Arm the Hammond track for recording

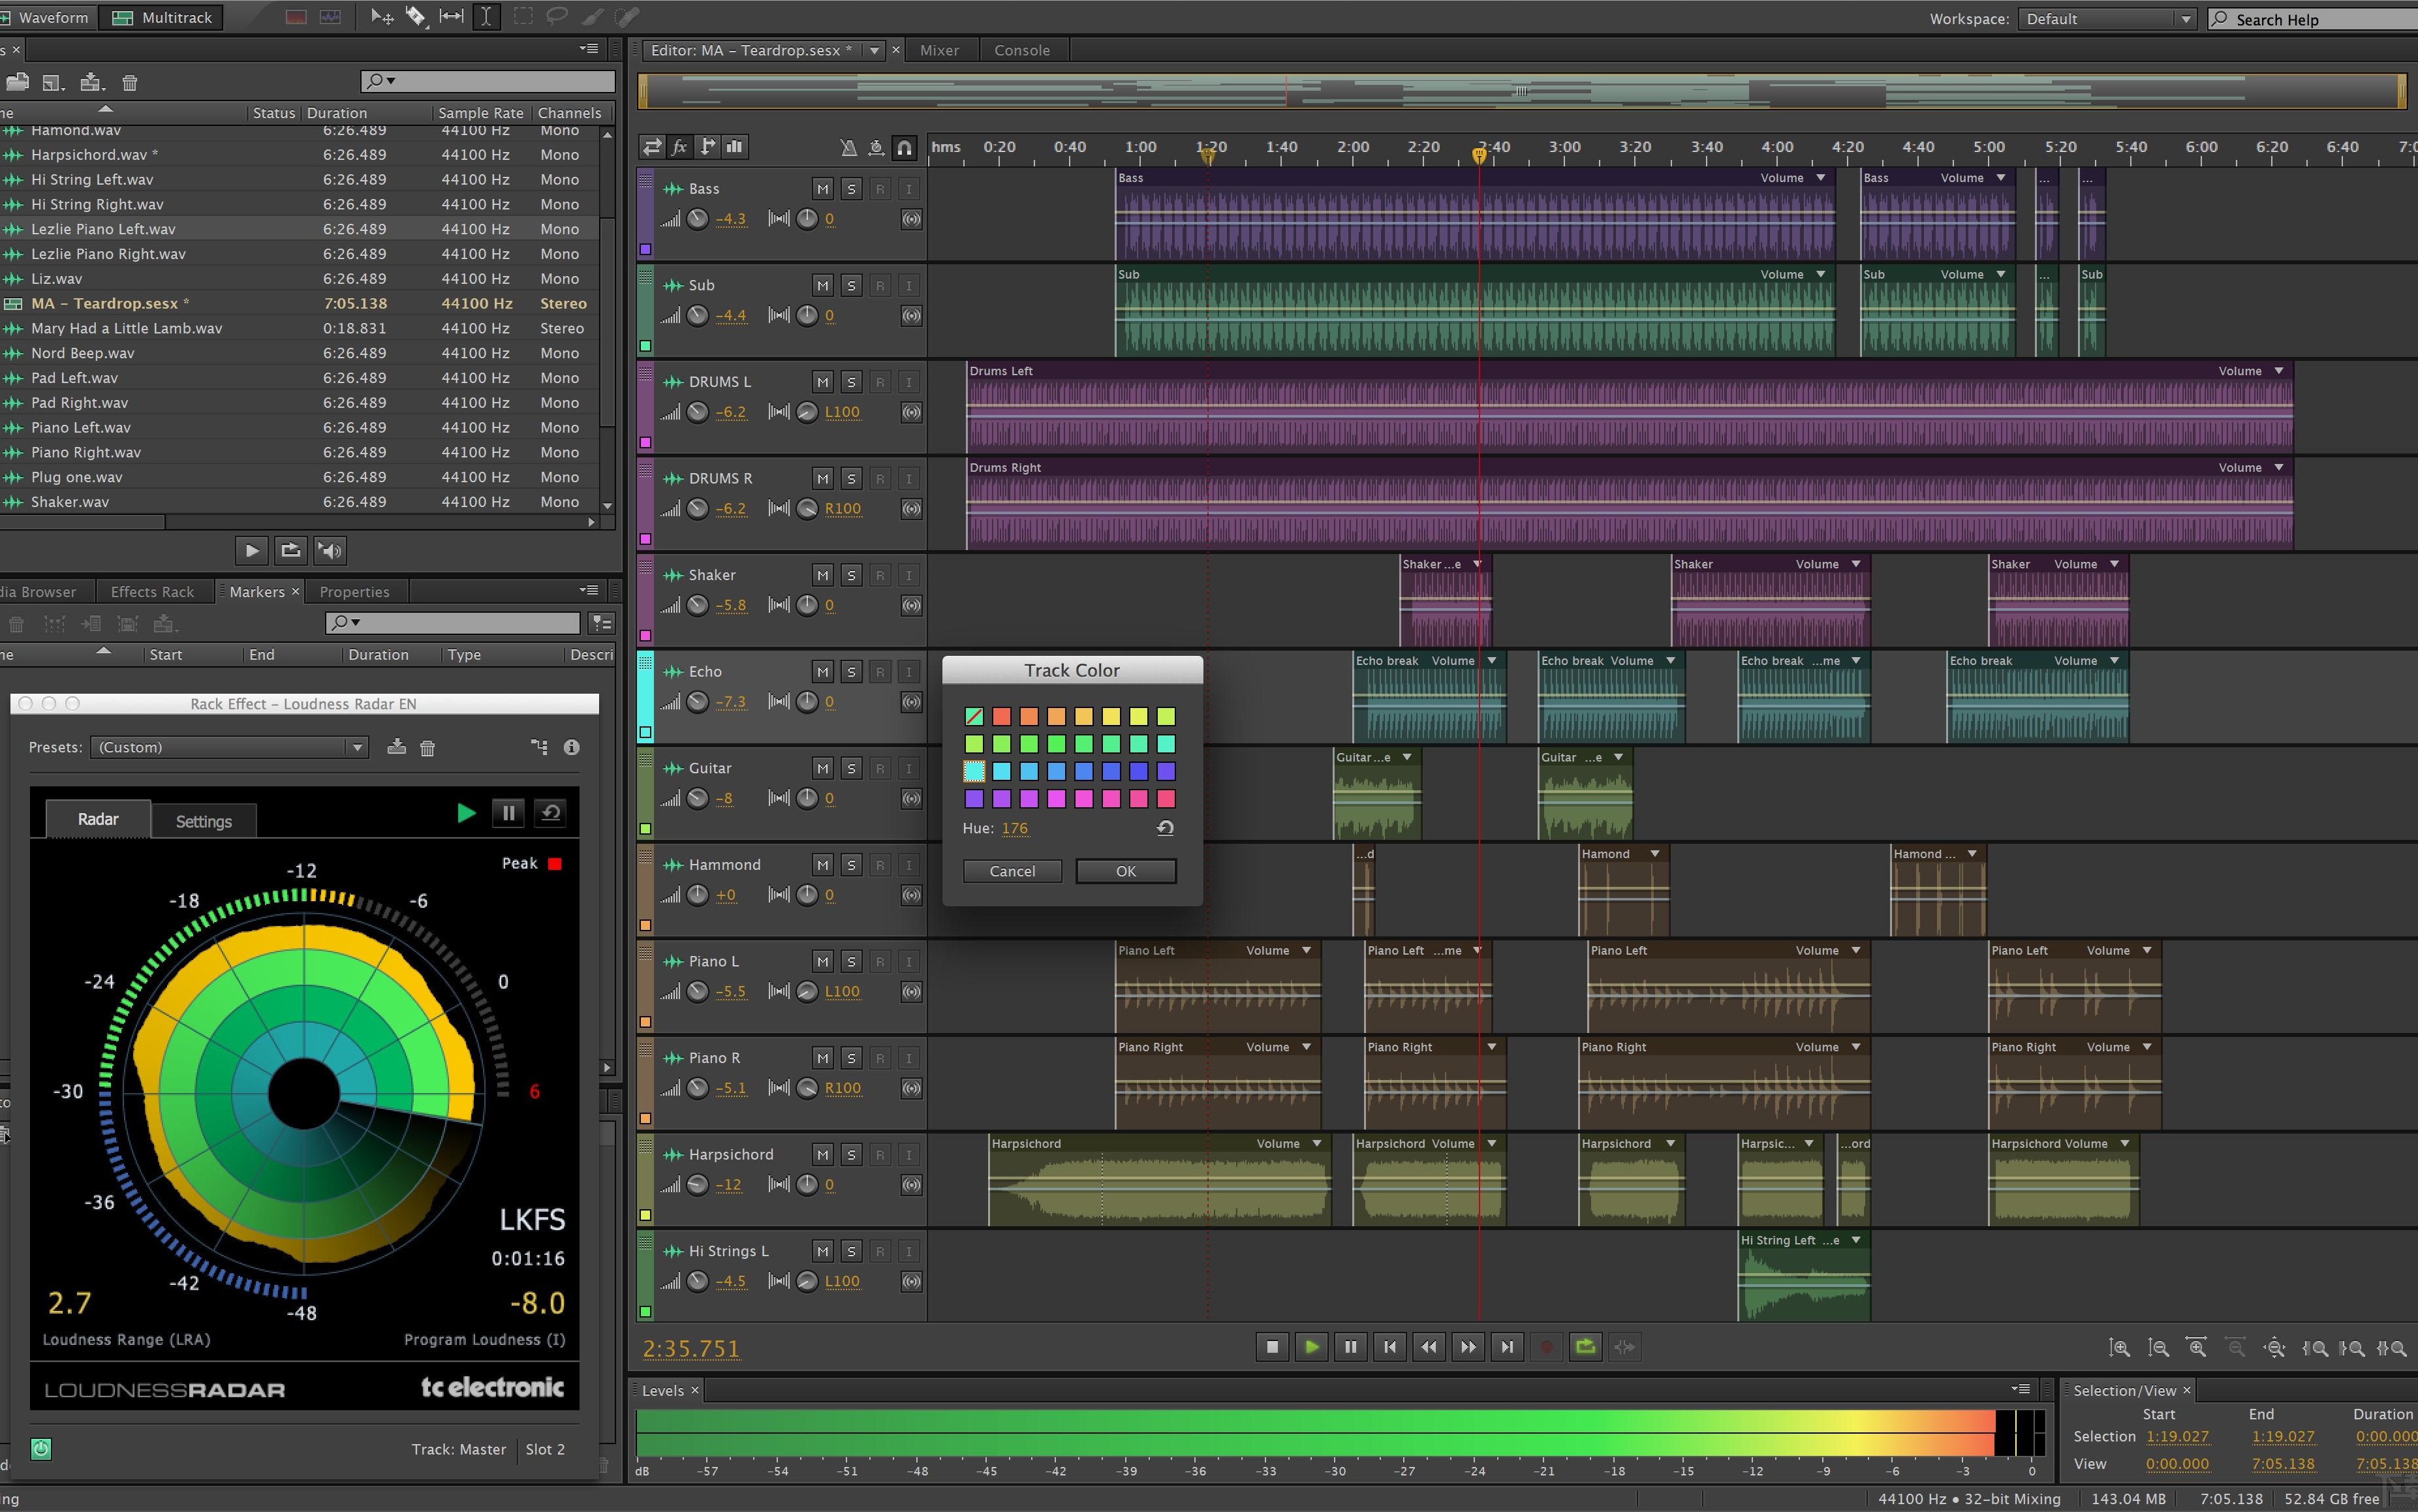[x=880, y=864]
